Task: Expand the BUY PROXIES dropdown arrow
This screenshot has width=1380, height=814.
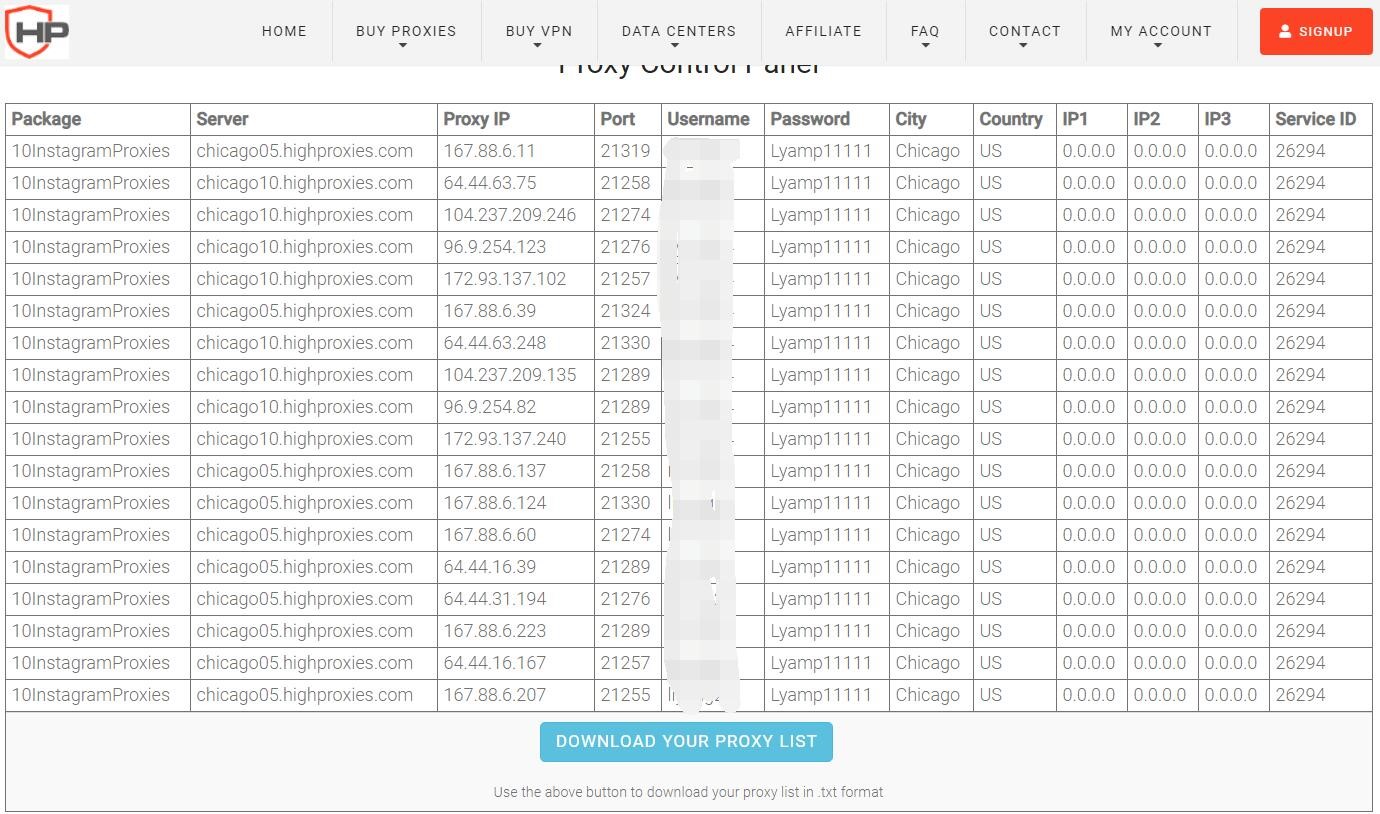Action: click(403, 45)
